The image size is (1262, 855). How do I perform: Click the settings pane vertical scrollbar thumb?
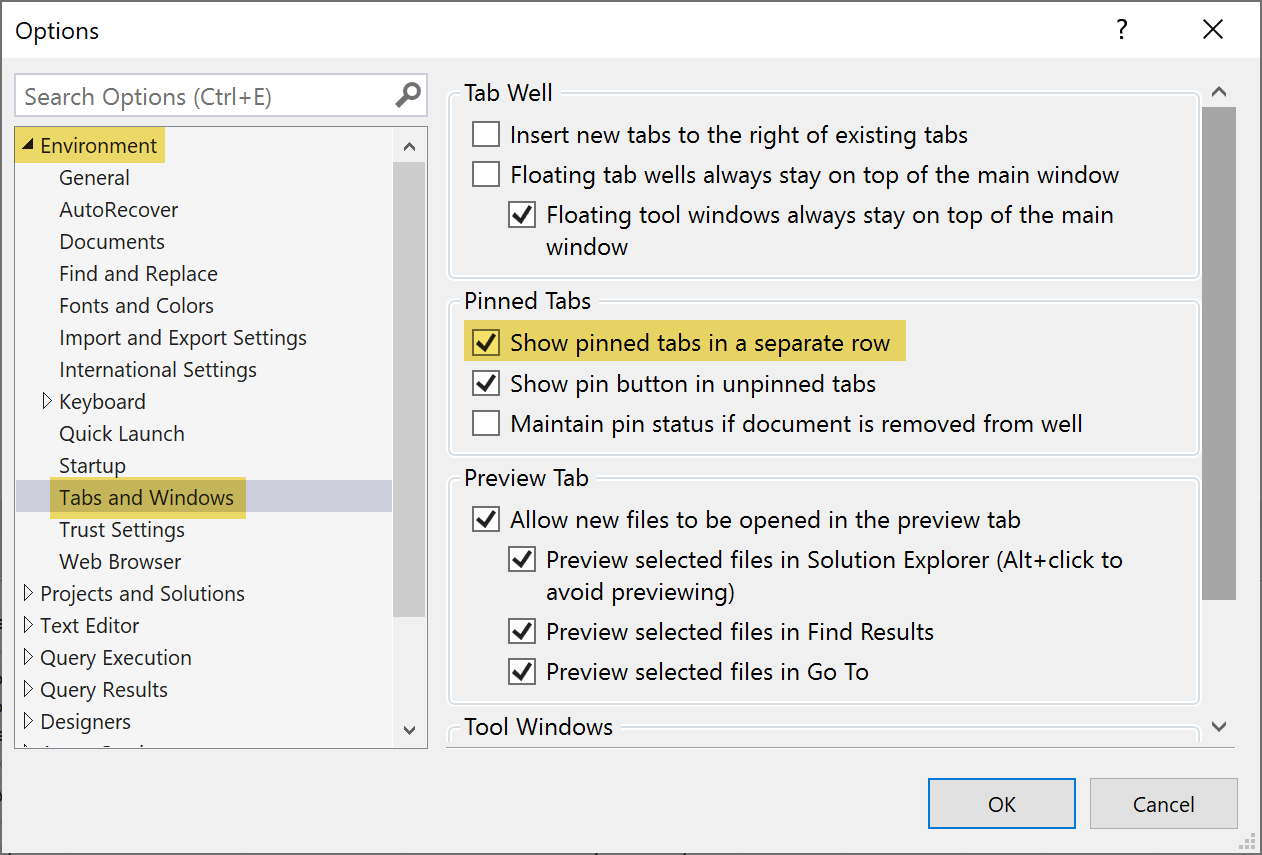tap(1219, 353)
